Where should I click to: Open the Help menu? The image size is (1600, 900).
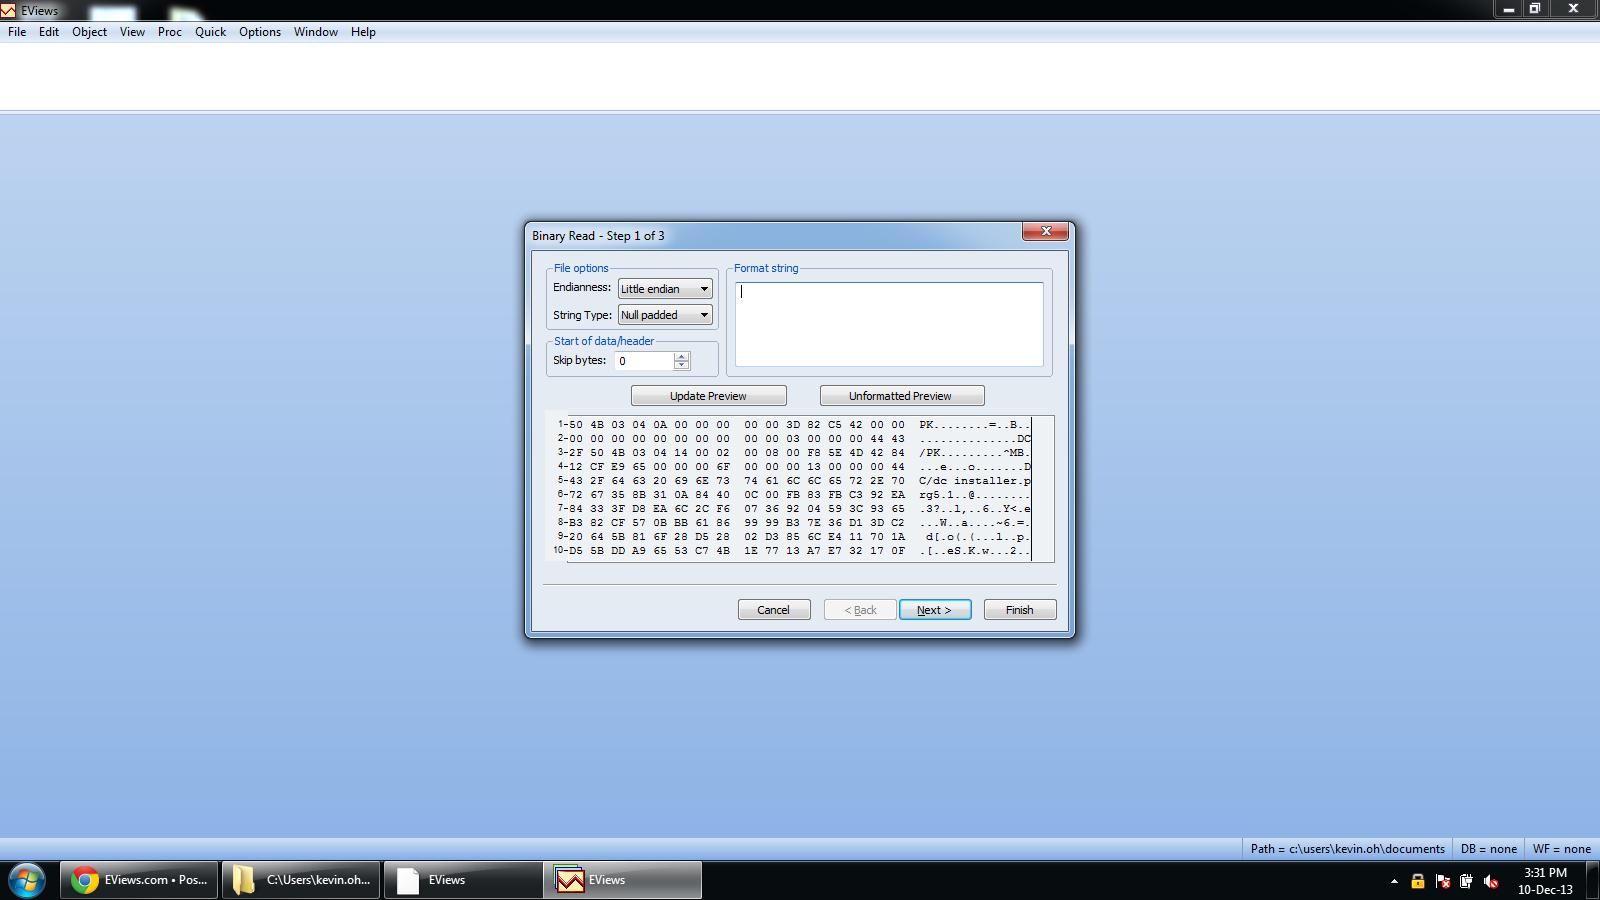[x=363, y=32]
